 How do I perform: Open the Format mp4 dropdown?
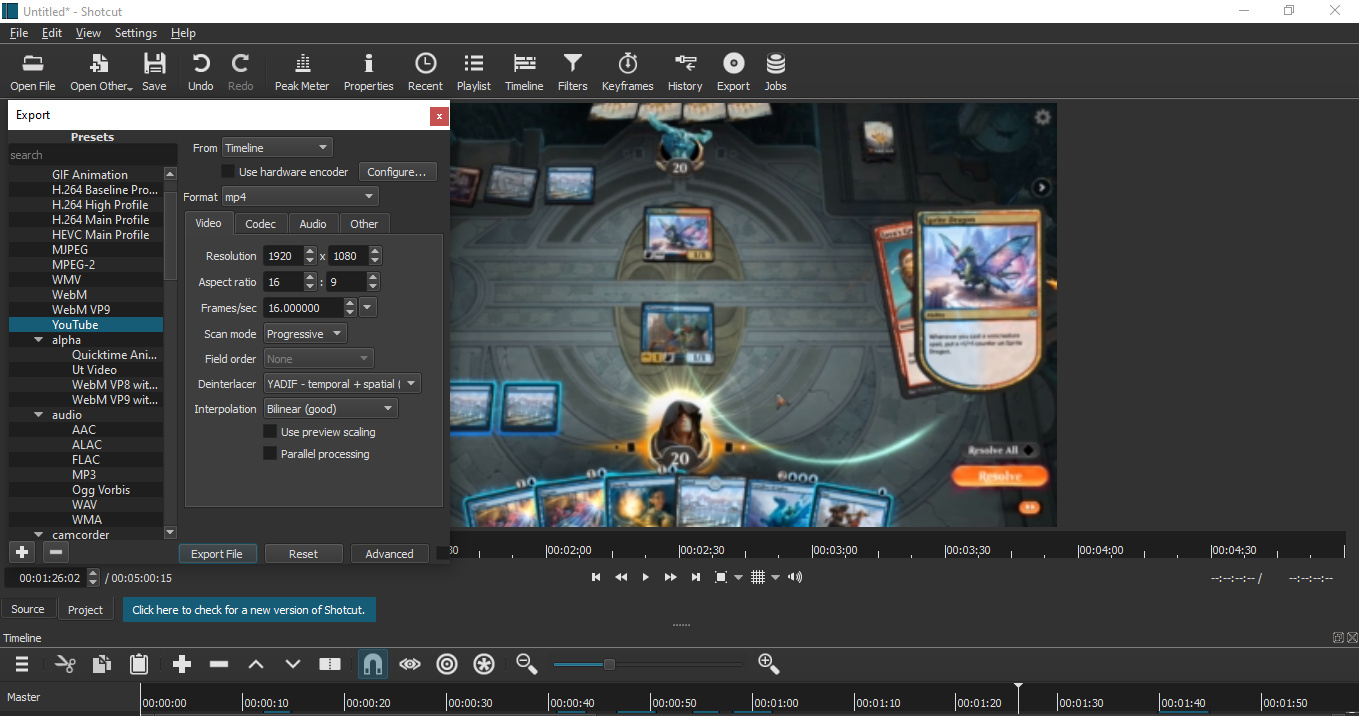pyautogui.click(x=301, y=197)
